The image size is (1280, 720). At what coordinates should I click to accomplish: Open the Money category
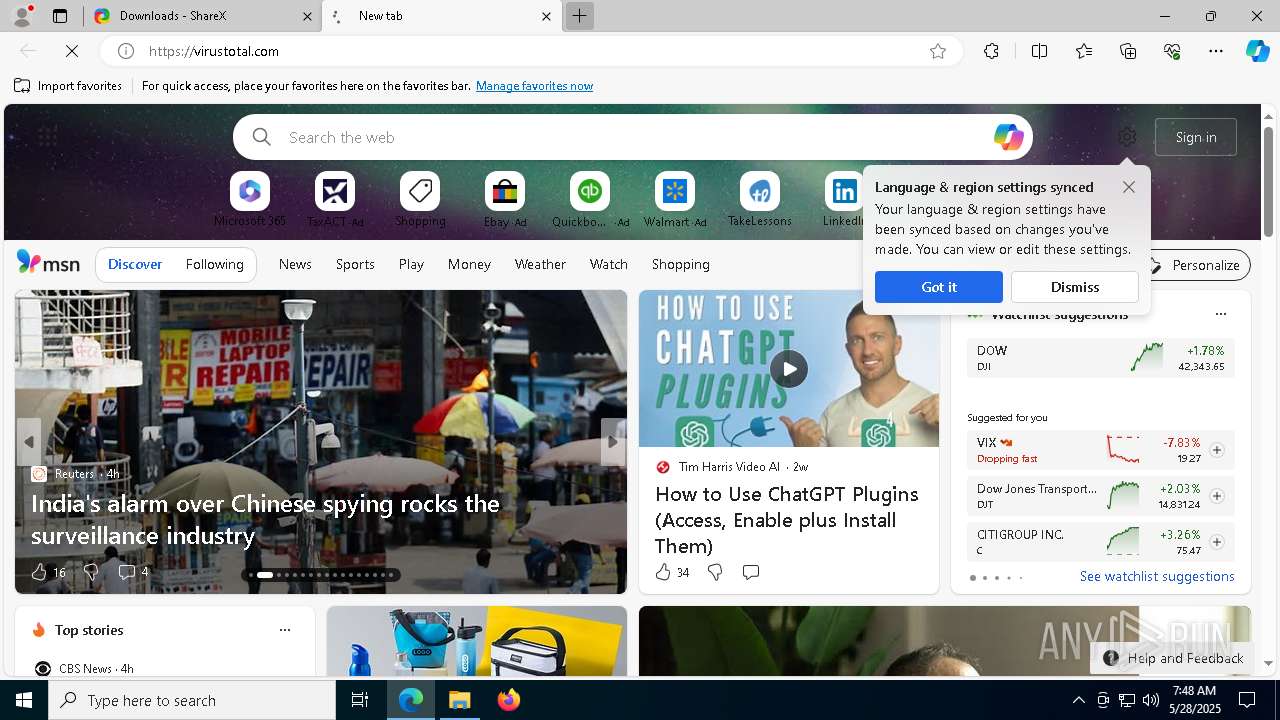(469, 264)
